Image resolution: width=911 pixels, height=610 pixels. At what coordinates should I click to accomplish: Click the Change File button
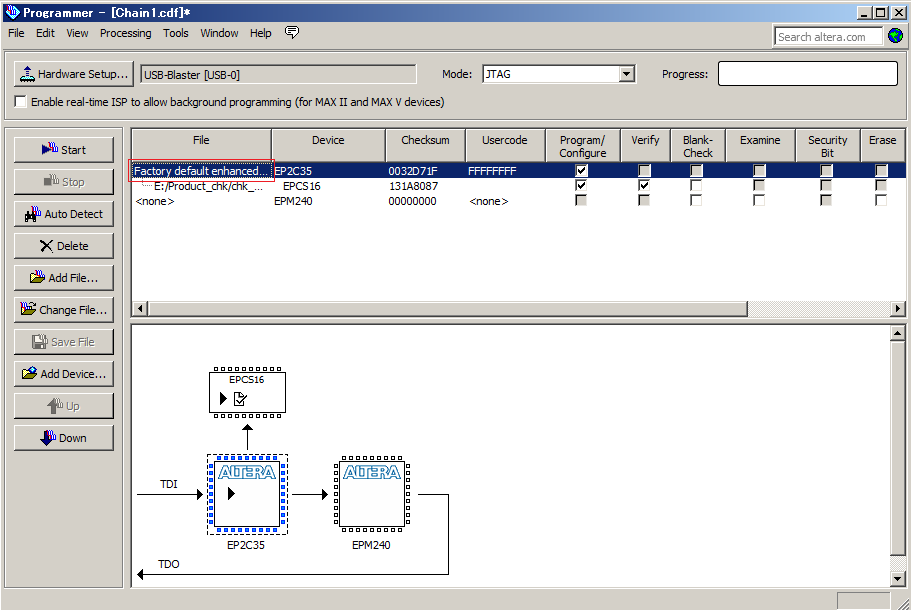pyautogui.click(x=64, y=310)
